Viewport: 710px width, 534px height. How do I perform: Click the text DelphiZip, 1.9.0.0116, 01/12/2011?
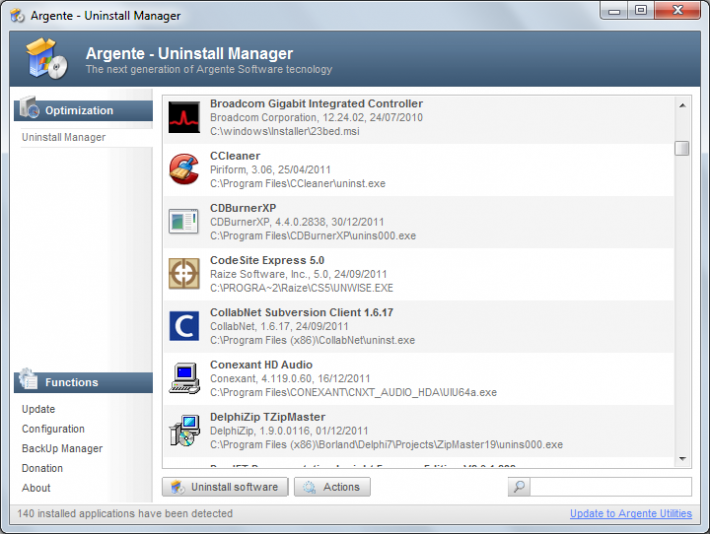(x=289, y=431)
